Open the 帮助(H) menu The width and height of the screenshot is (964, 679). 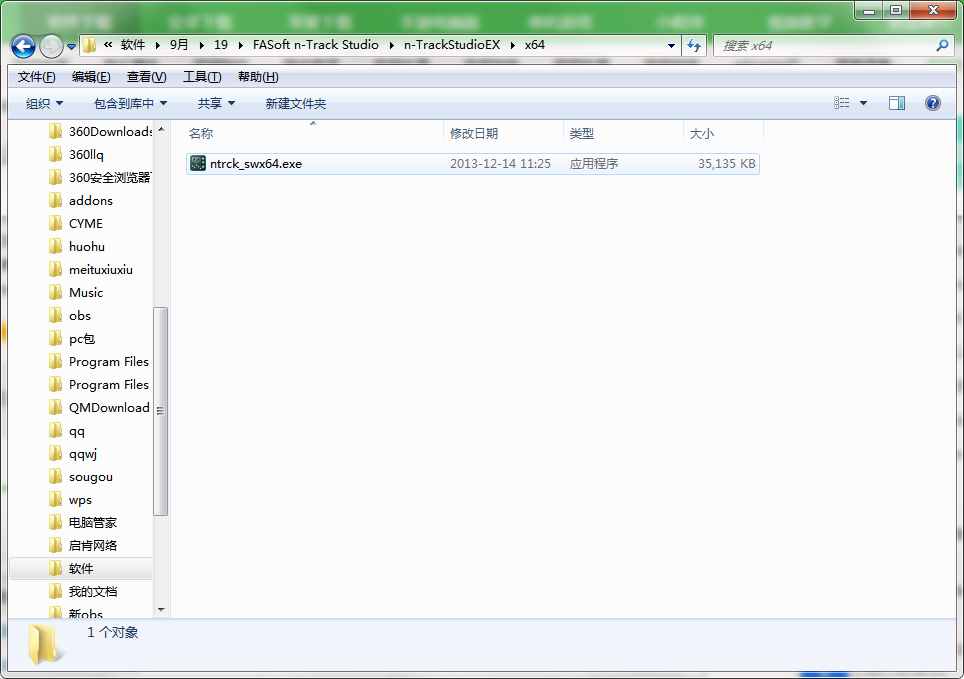(x=258, y=77)
